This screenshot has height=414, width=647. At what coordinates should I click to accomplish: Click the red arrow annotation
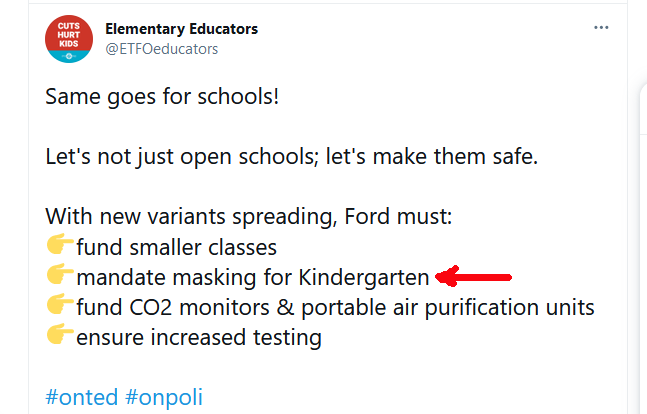point(474,276)
